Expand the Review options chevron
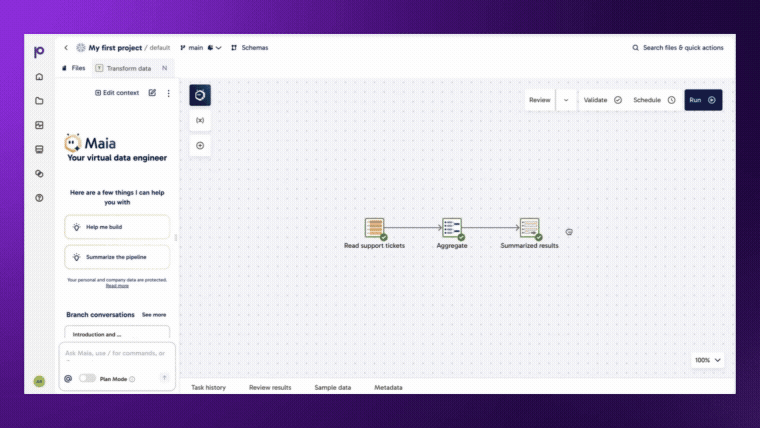The height and width of the screenshot is (428, 760). pos(566,100)
